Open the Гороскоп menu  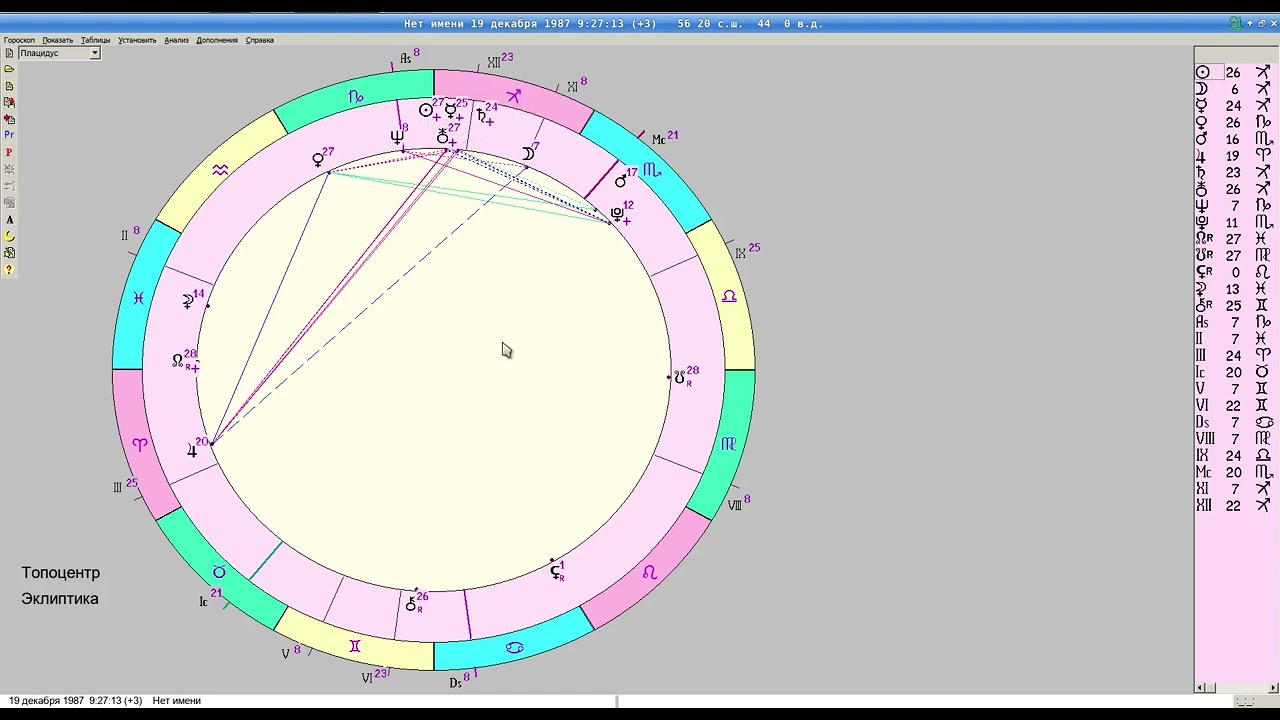tap(19, 40)
